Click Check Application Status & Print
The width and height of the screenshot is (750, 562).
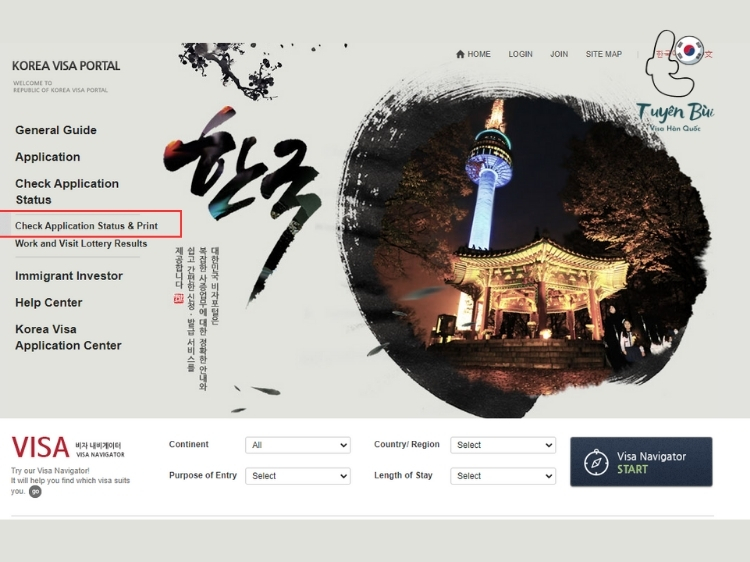point(87,226)
